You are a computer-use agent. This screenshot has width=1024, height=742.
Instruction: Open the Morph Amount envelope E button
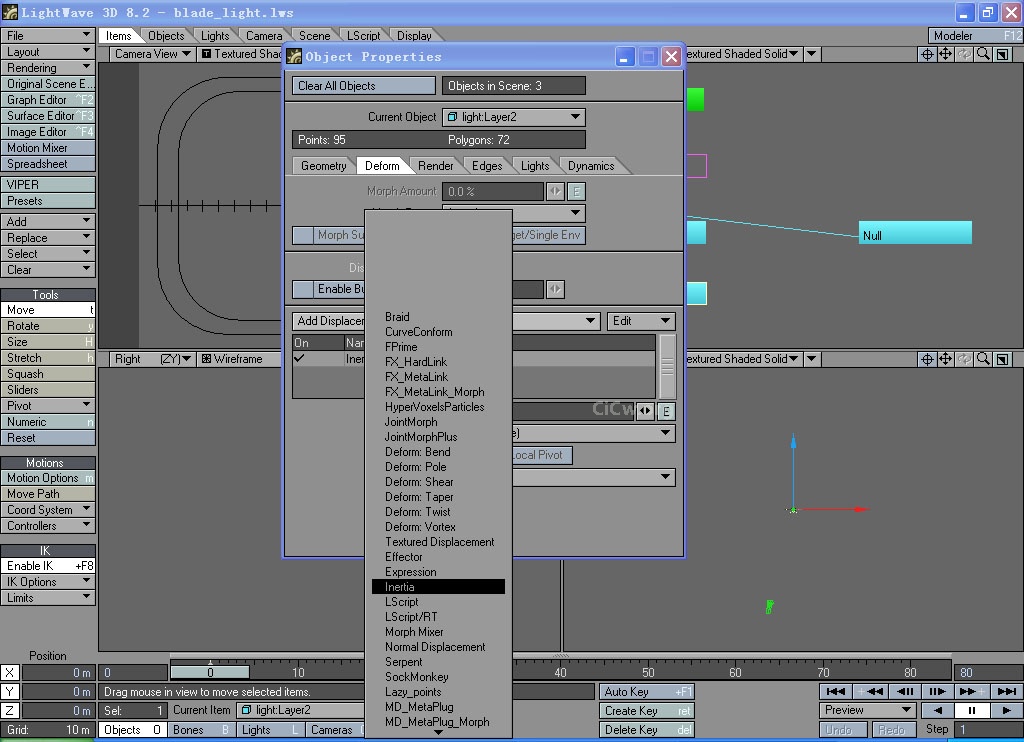pos(575,191)
